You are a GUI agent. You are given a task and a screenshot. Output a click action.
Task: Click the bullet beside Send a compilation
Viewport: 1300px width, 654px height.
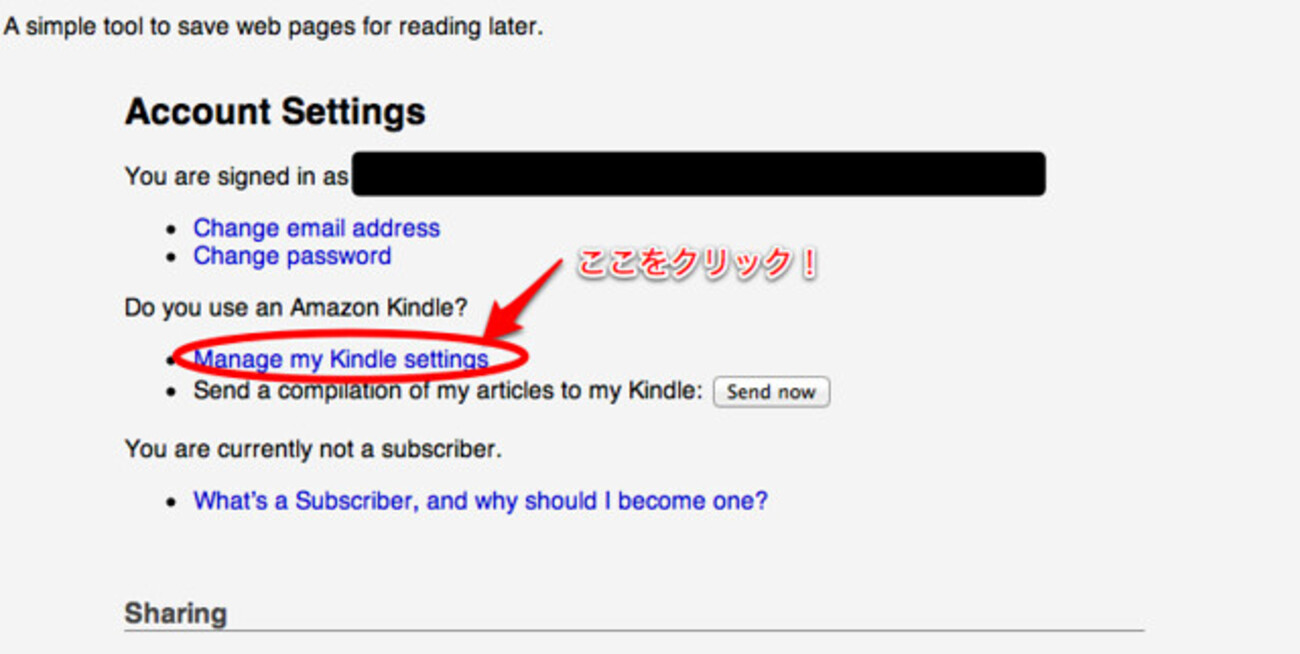click(x=173, y=392)
